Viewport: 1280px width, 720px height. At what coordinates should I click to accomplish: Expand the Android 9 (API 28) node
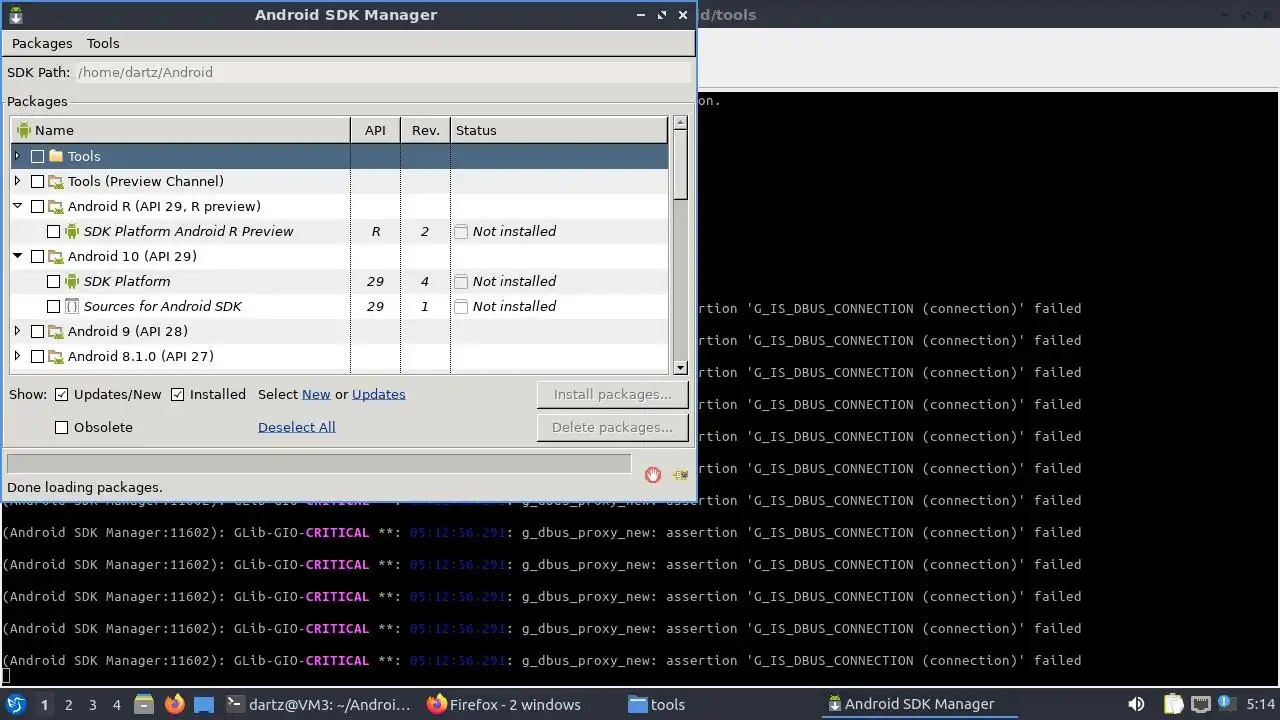17,331
